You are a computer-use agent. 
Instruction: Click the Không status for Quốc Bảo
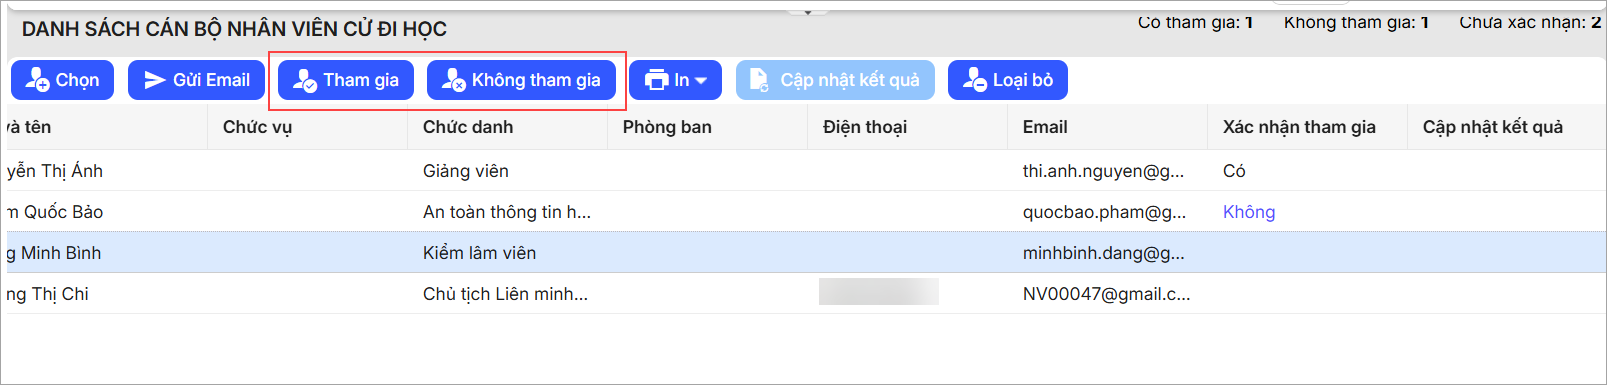point(1249,212)
